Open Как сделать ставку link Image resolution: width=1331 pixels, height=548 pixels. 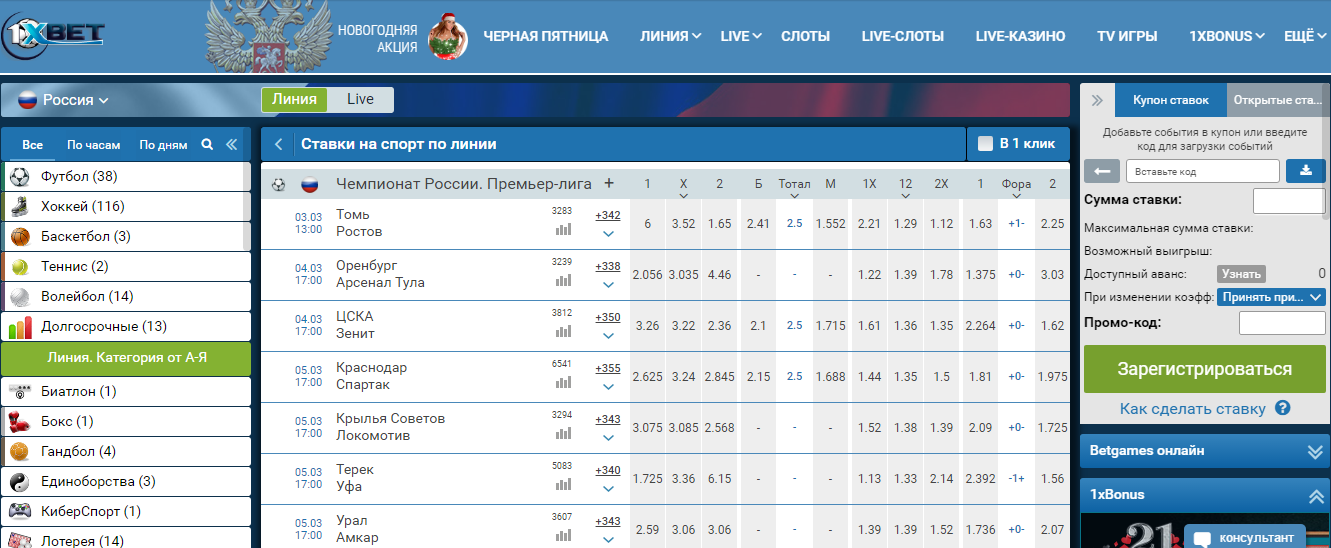[1193, 408]
